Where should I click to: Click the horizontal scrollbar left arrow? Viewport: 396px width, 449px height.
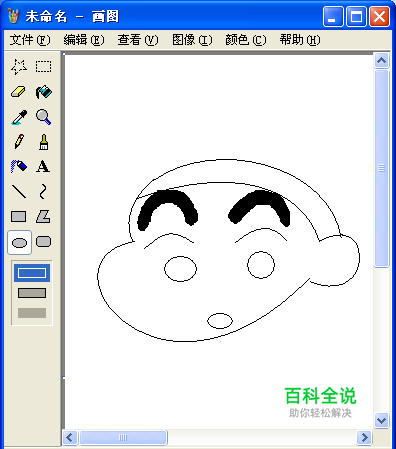[70, 437]
